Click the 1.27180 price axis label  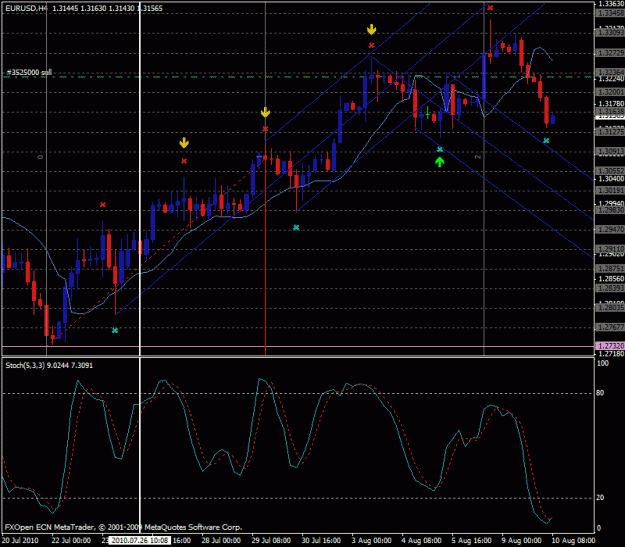coord(611,354)
